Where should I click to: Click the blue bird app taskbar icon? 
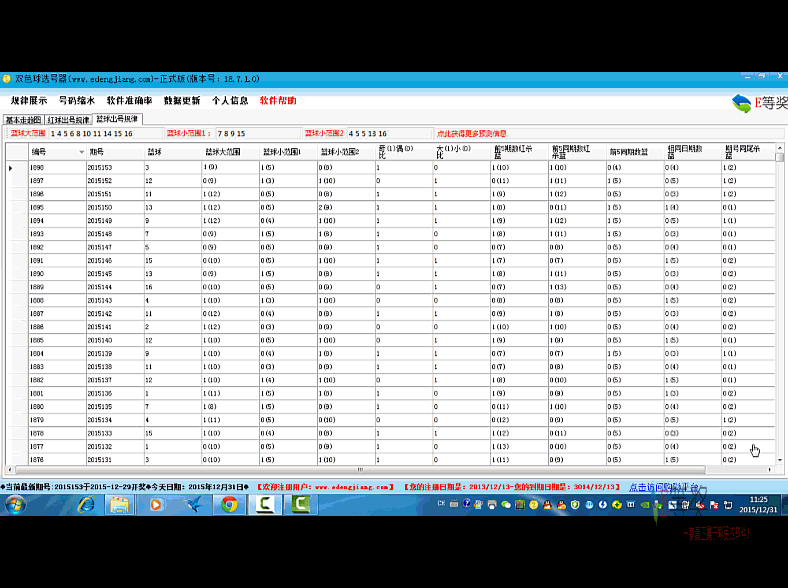[x=192, y=504]
